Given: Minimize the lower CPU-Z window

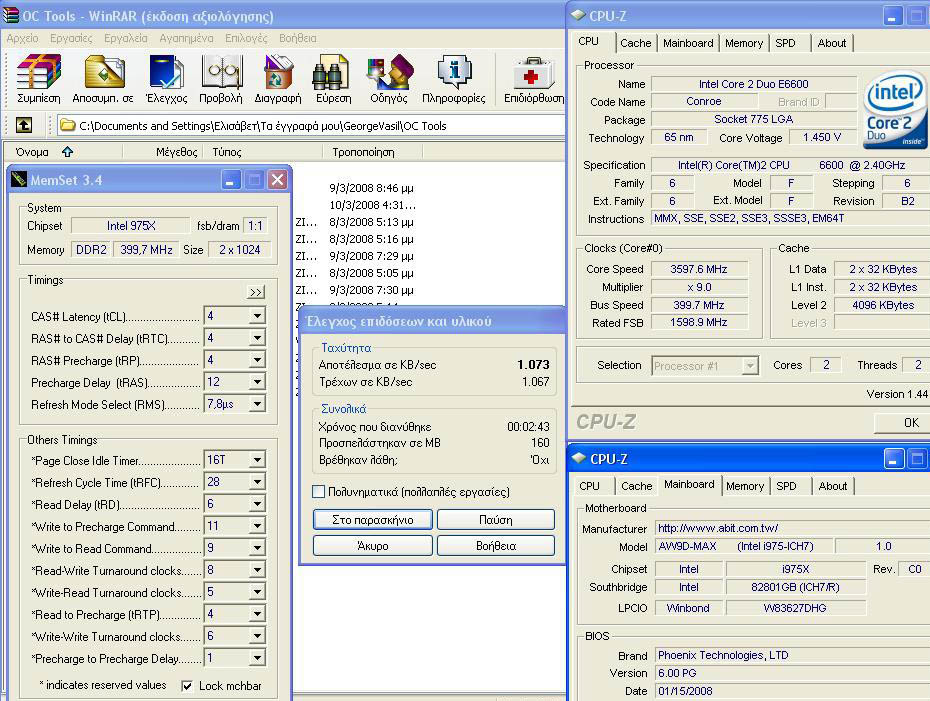Looking at the screenshot, I should 893,458.
